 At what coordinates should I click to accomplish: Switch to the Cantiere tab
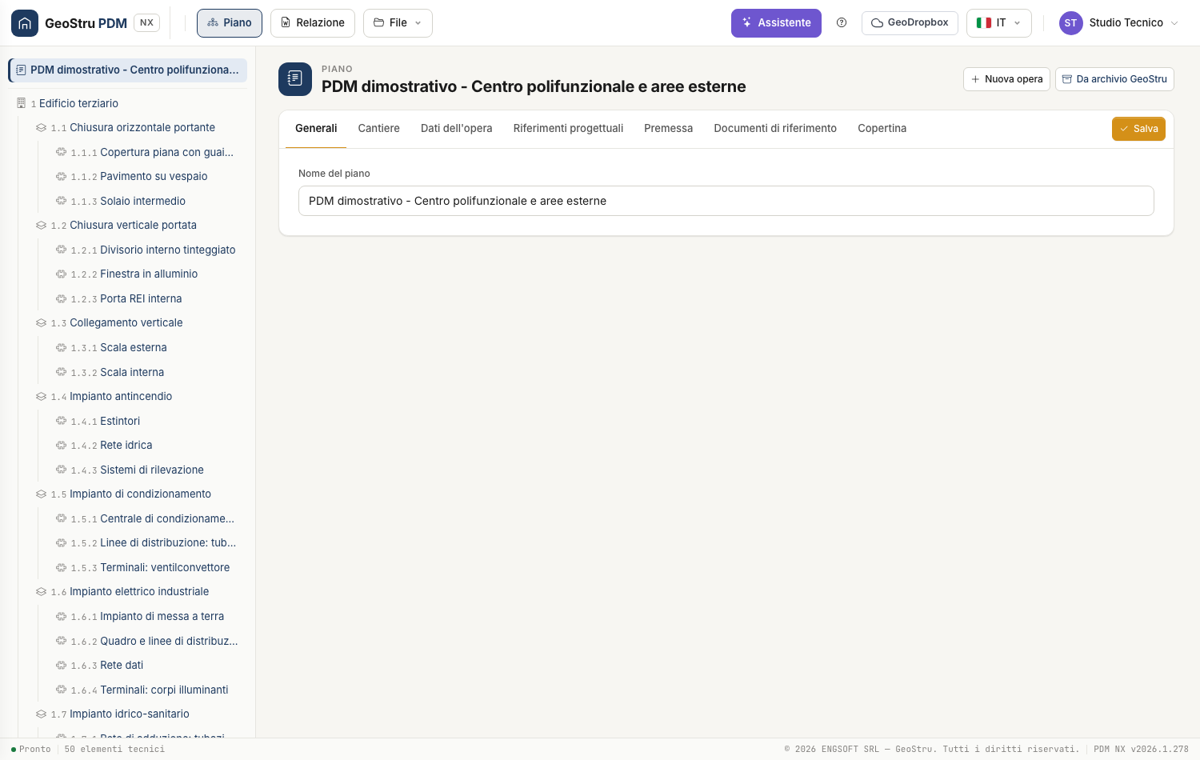(379, 128)
